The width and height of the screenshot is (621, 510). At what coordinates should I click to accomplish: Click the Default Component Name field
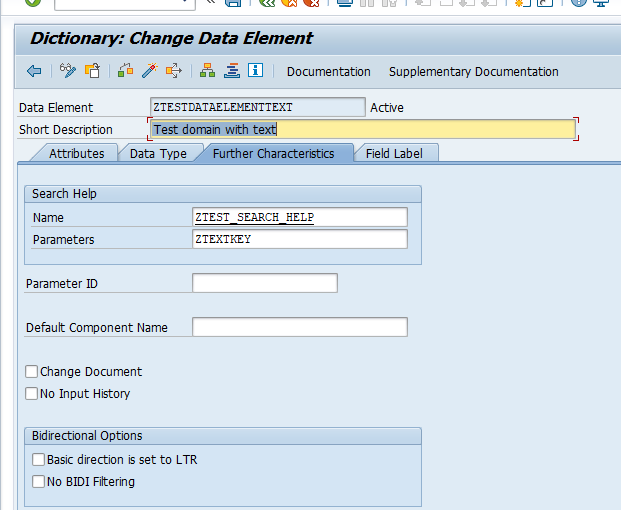pyautogui.click(x=300, y=327)
